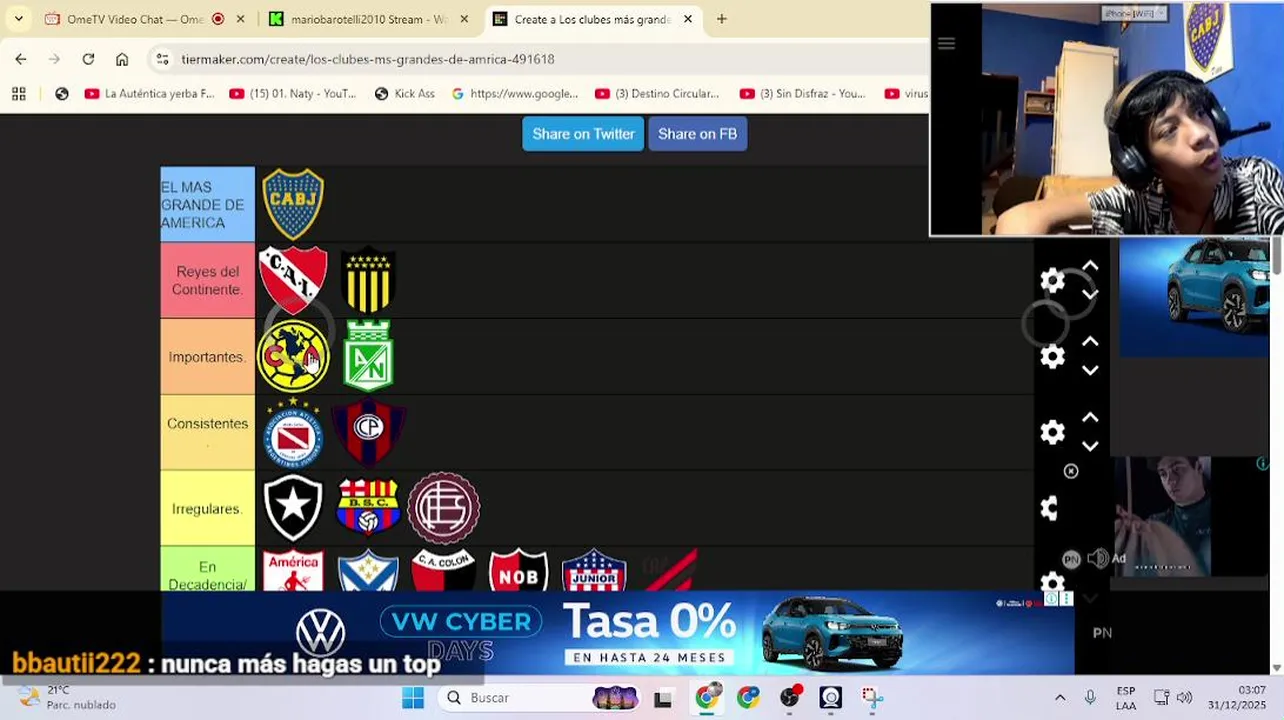Show hidden system tray icons
The height and width of the screenshot is (720, 1284).
click(1060, 697)
